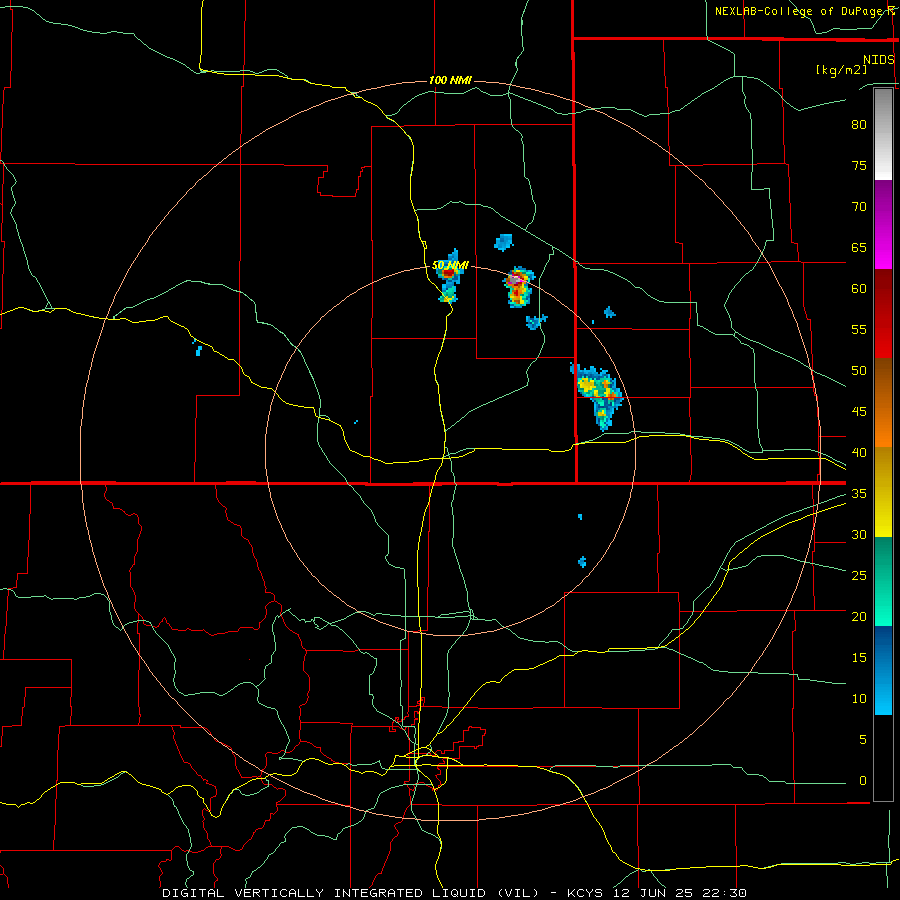This screenshot has height=900, width=900.
Task: Click scale value "5"
Action: click(x=863, y=739)
